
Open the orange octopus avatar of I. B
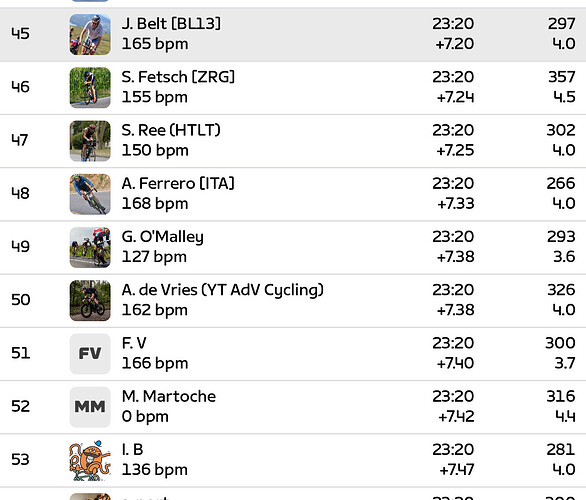(x=90, y=460)
